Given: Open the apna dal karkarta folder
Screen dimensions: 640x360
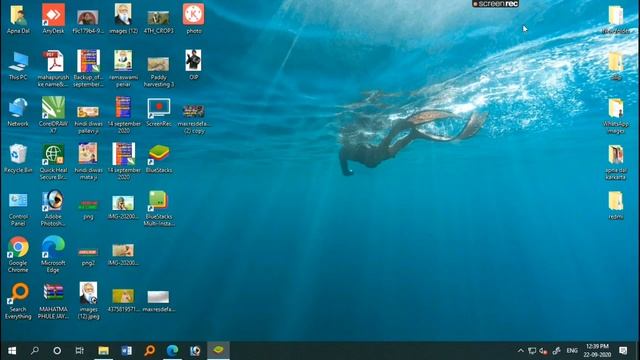Looking at the screenshot, I should pyautogui.click(x=616, y=162).
